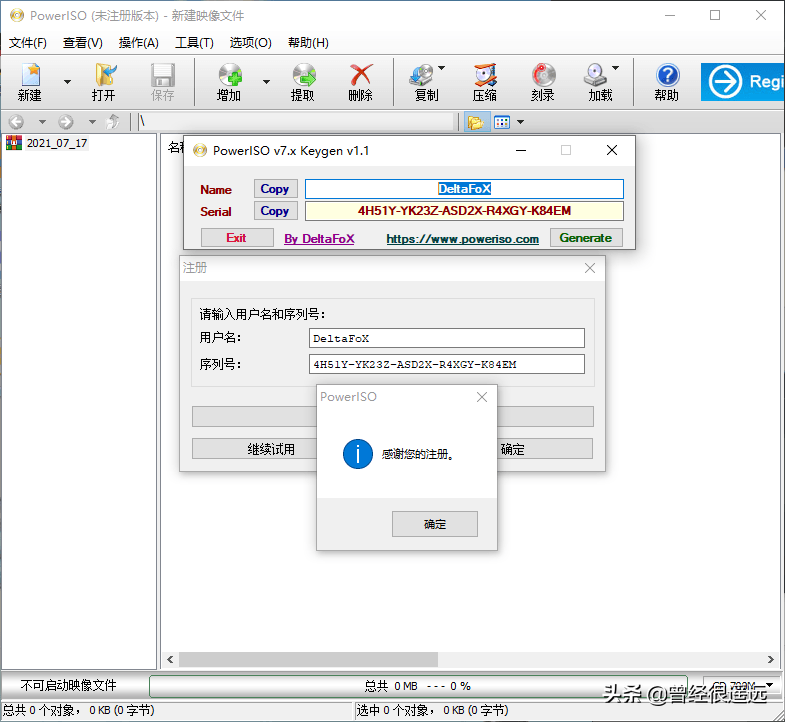Viewport: 785px width, 722px height.
Task: Click the 不可启动映像文件 status label
Action: click(x=69, y=685)
